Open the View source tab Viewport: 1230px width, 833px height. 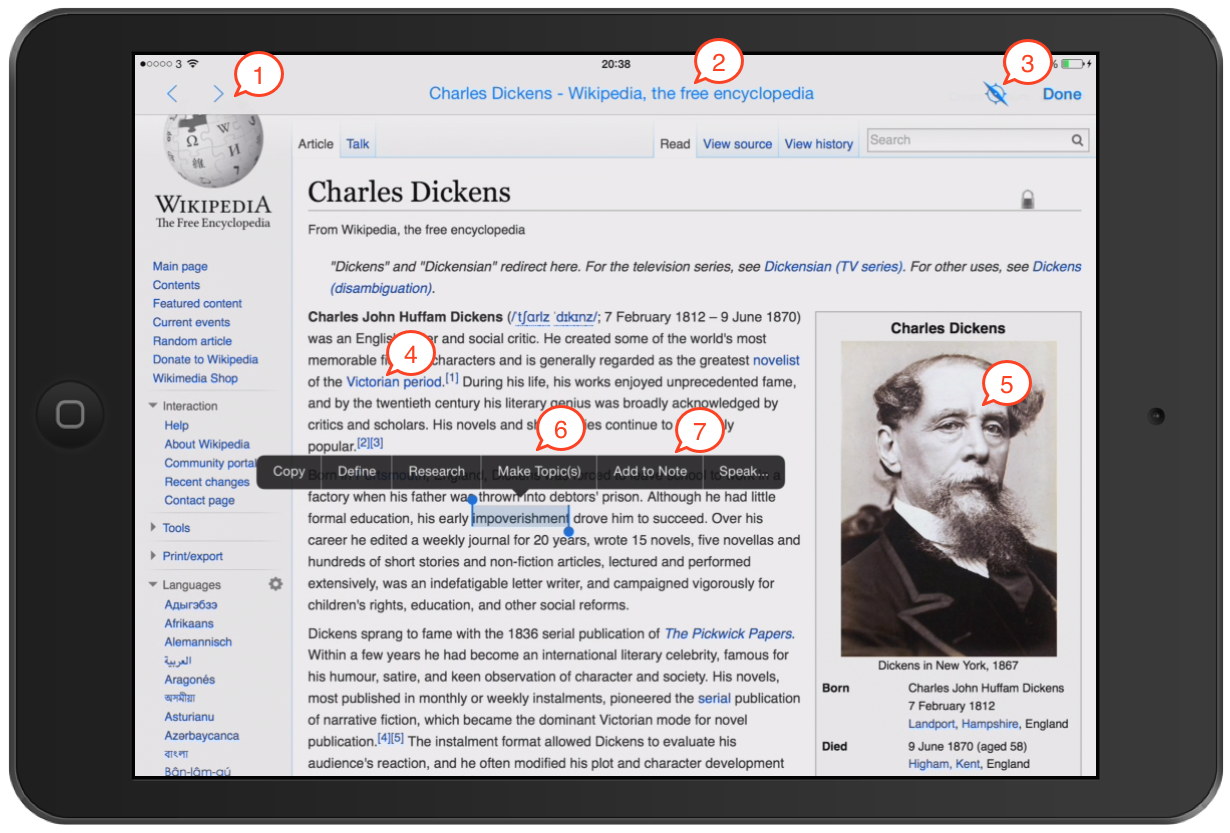tap(737, 144)
